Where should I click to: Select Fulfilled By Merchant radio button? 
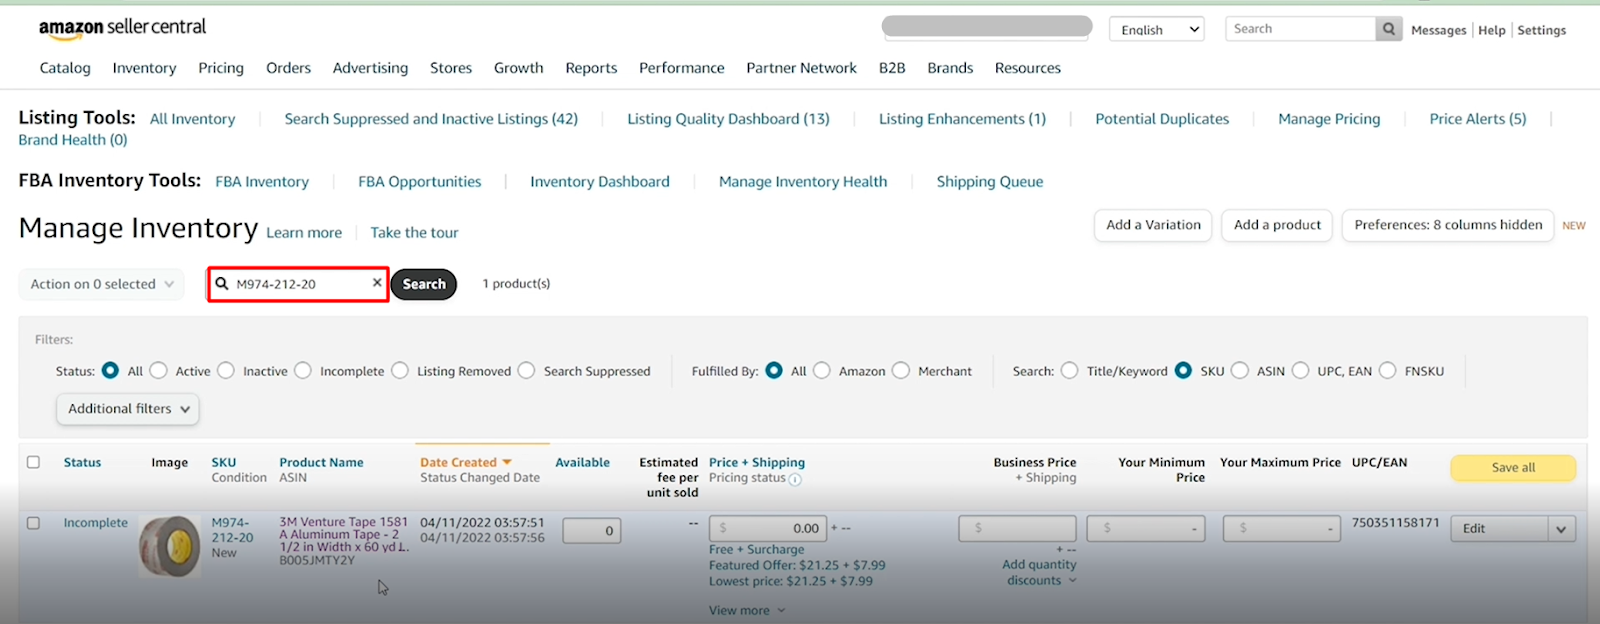click(901, 371)
